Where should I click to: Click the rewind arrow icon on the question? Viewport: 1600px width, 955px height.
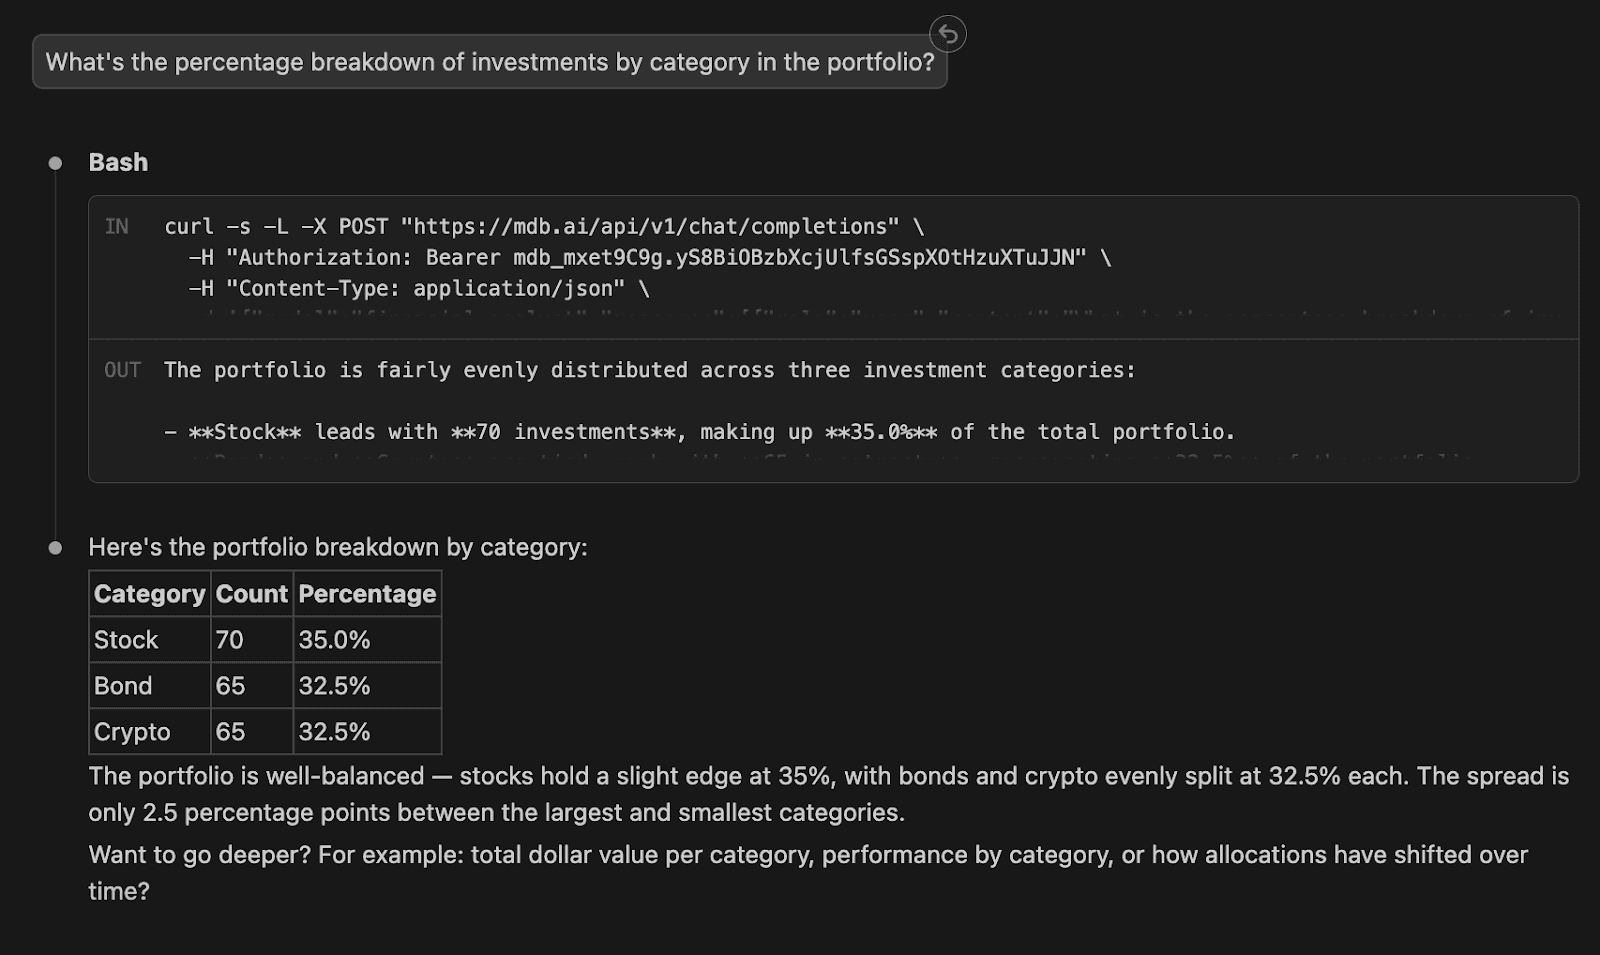947,35
